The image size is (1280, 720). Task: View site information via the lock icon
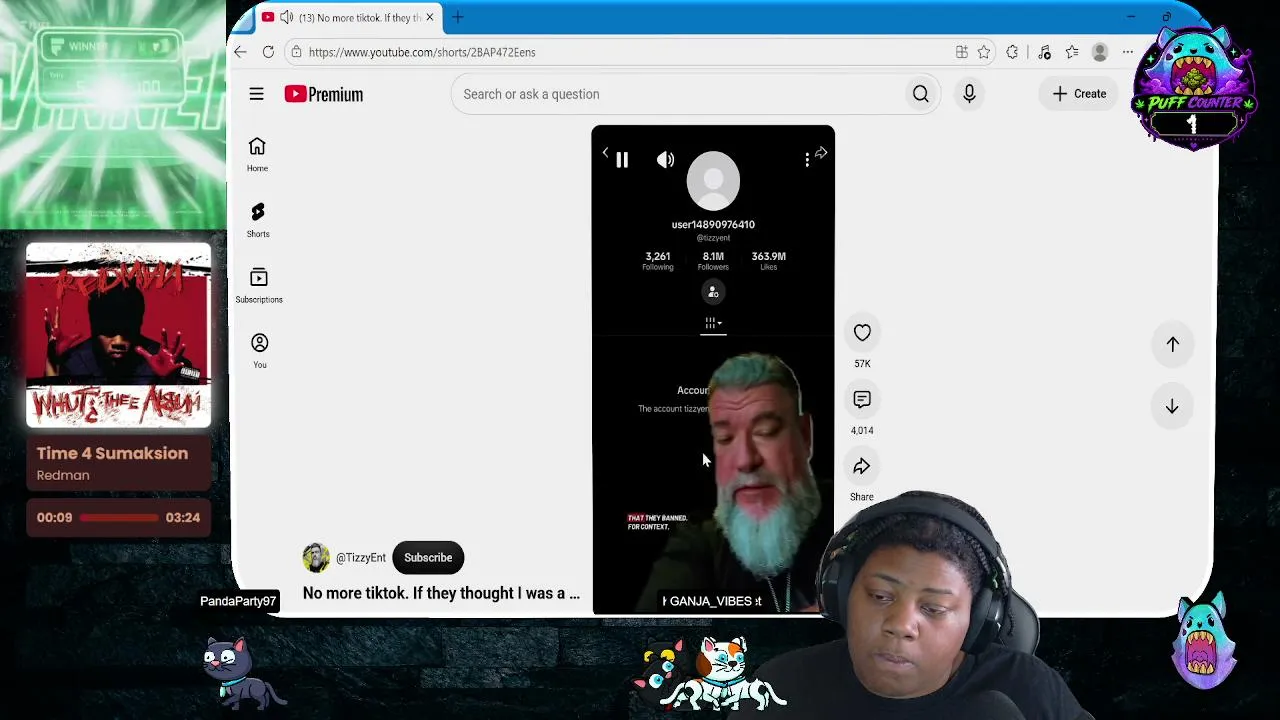point(296,52)
